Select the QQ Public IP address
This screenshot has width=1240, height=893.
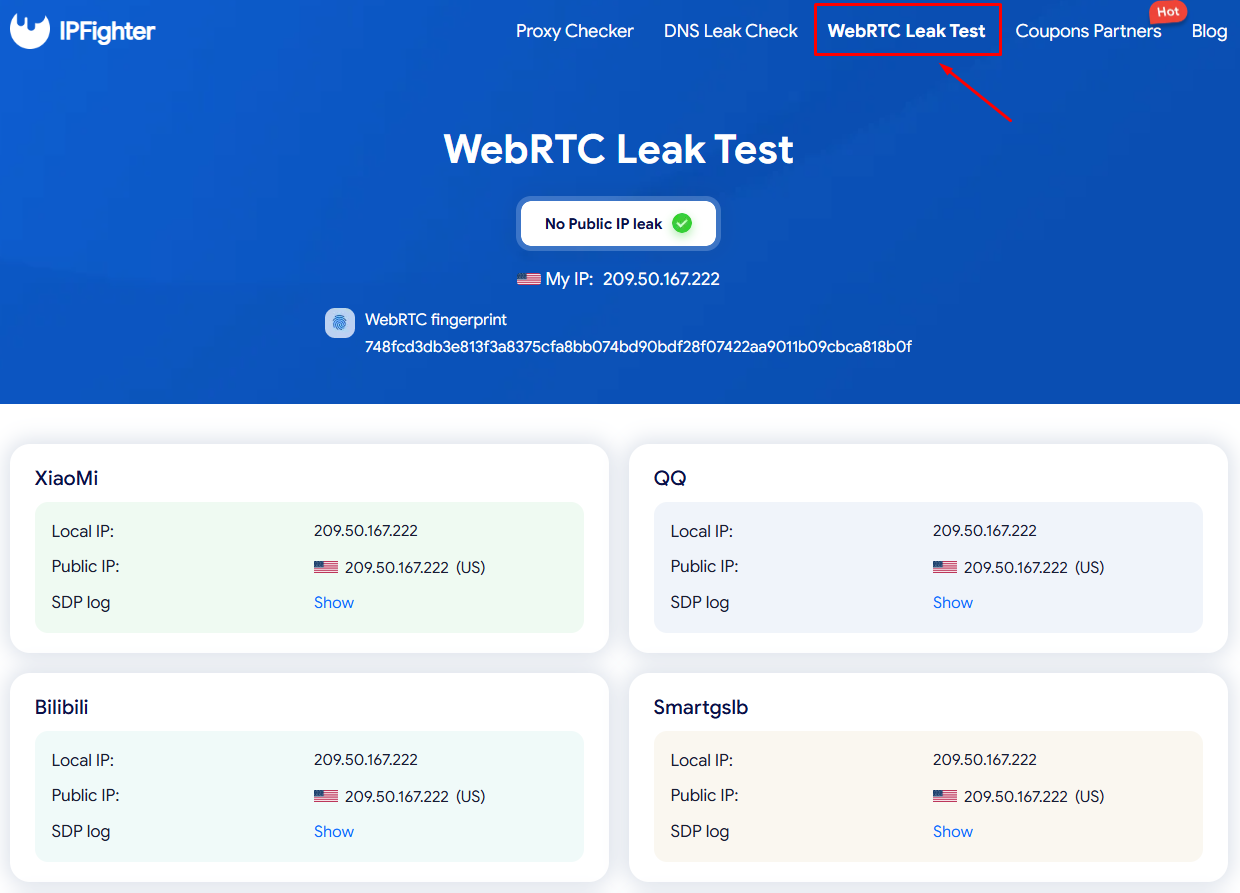tap(1016, 567)
